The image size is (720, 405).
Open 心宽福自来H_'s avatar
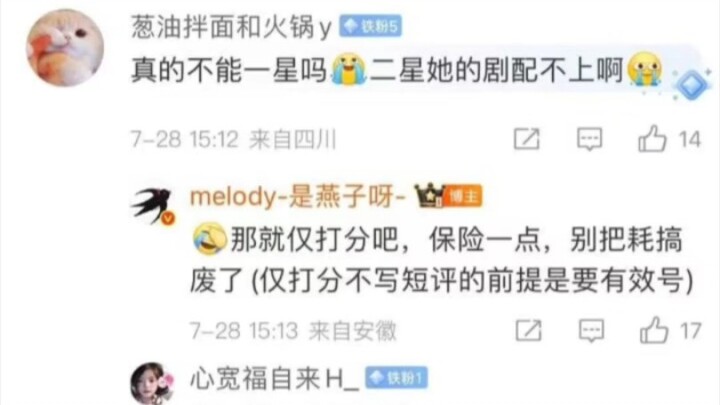(x=153, y=383)
